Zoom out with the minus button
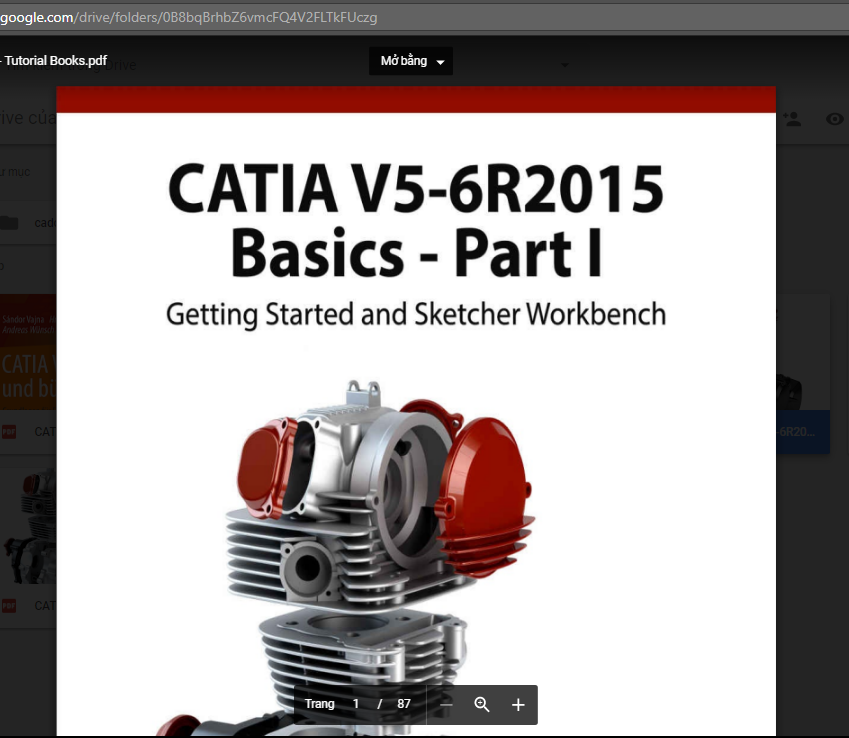This screenshot has width=849, height=738. point(446,704)
